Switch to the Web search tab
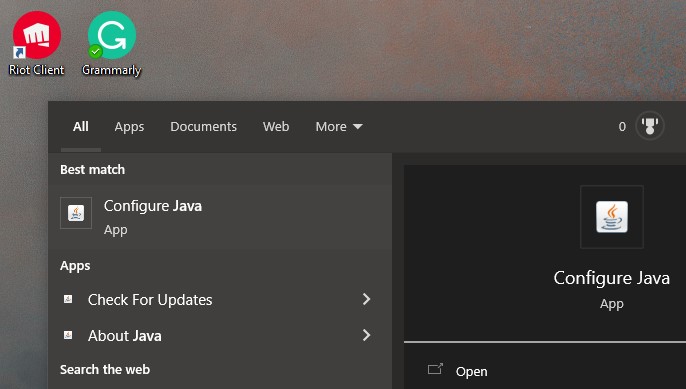The width and height of the screenshot is (686, 389). tap(276, 126)
